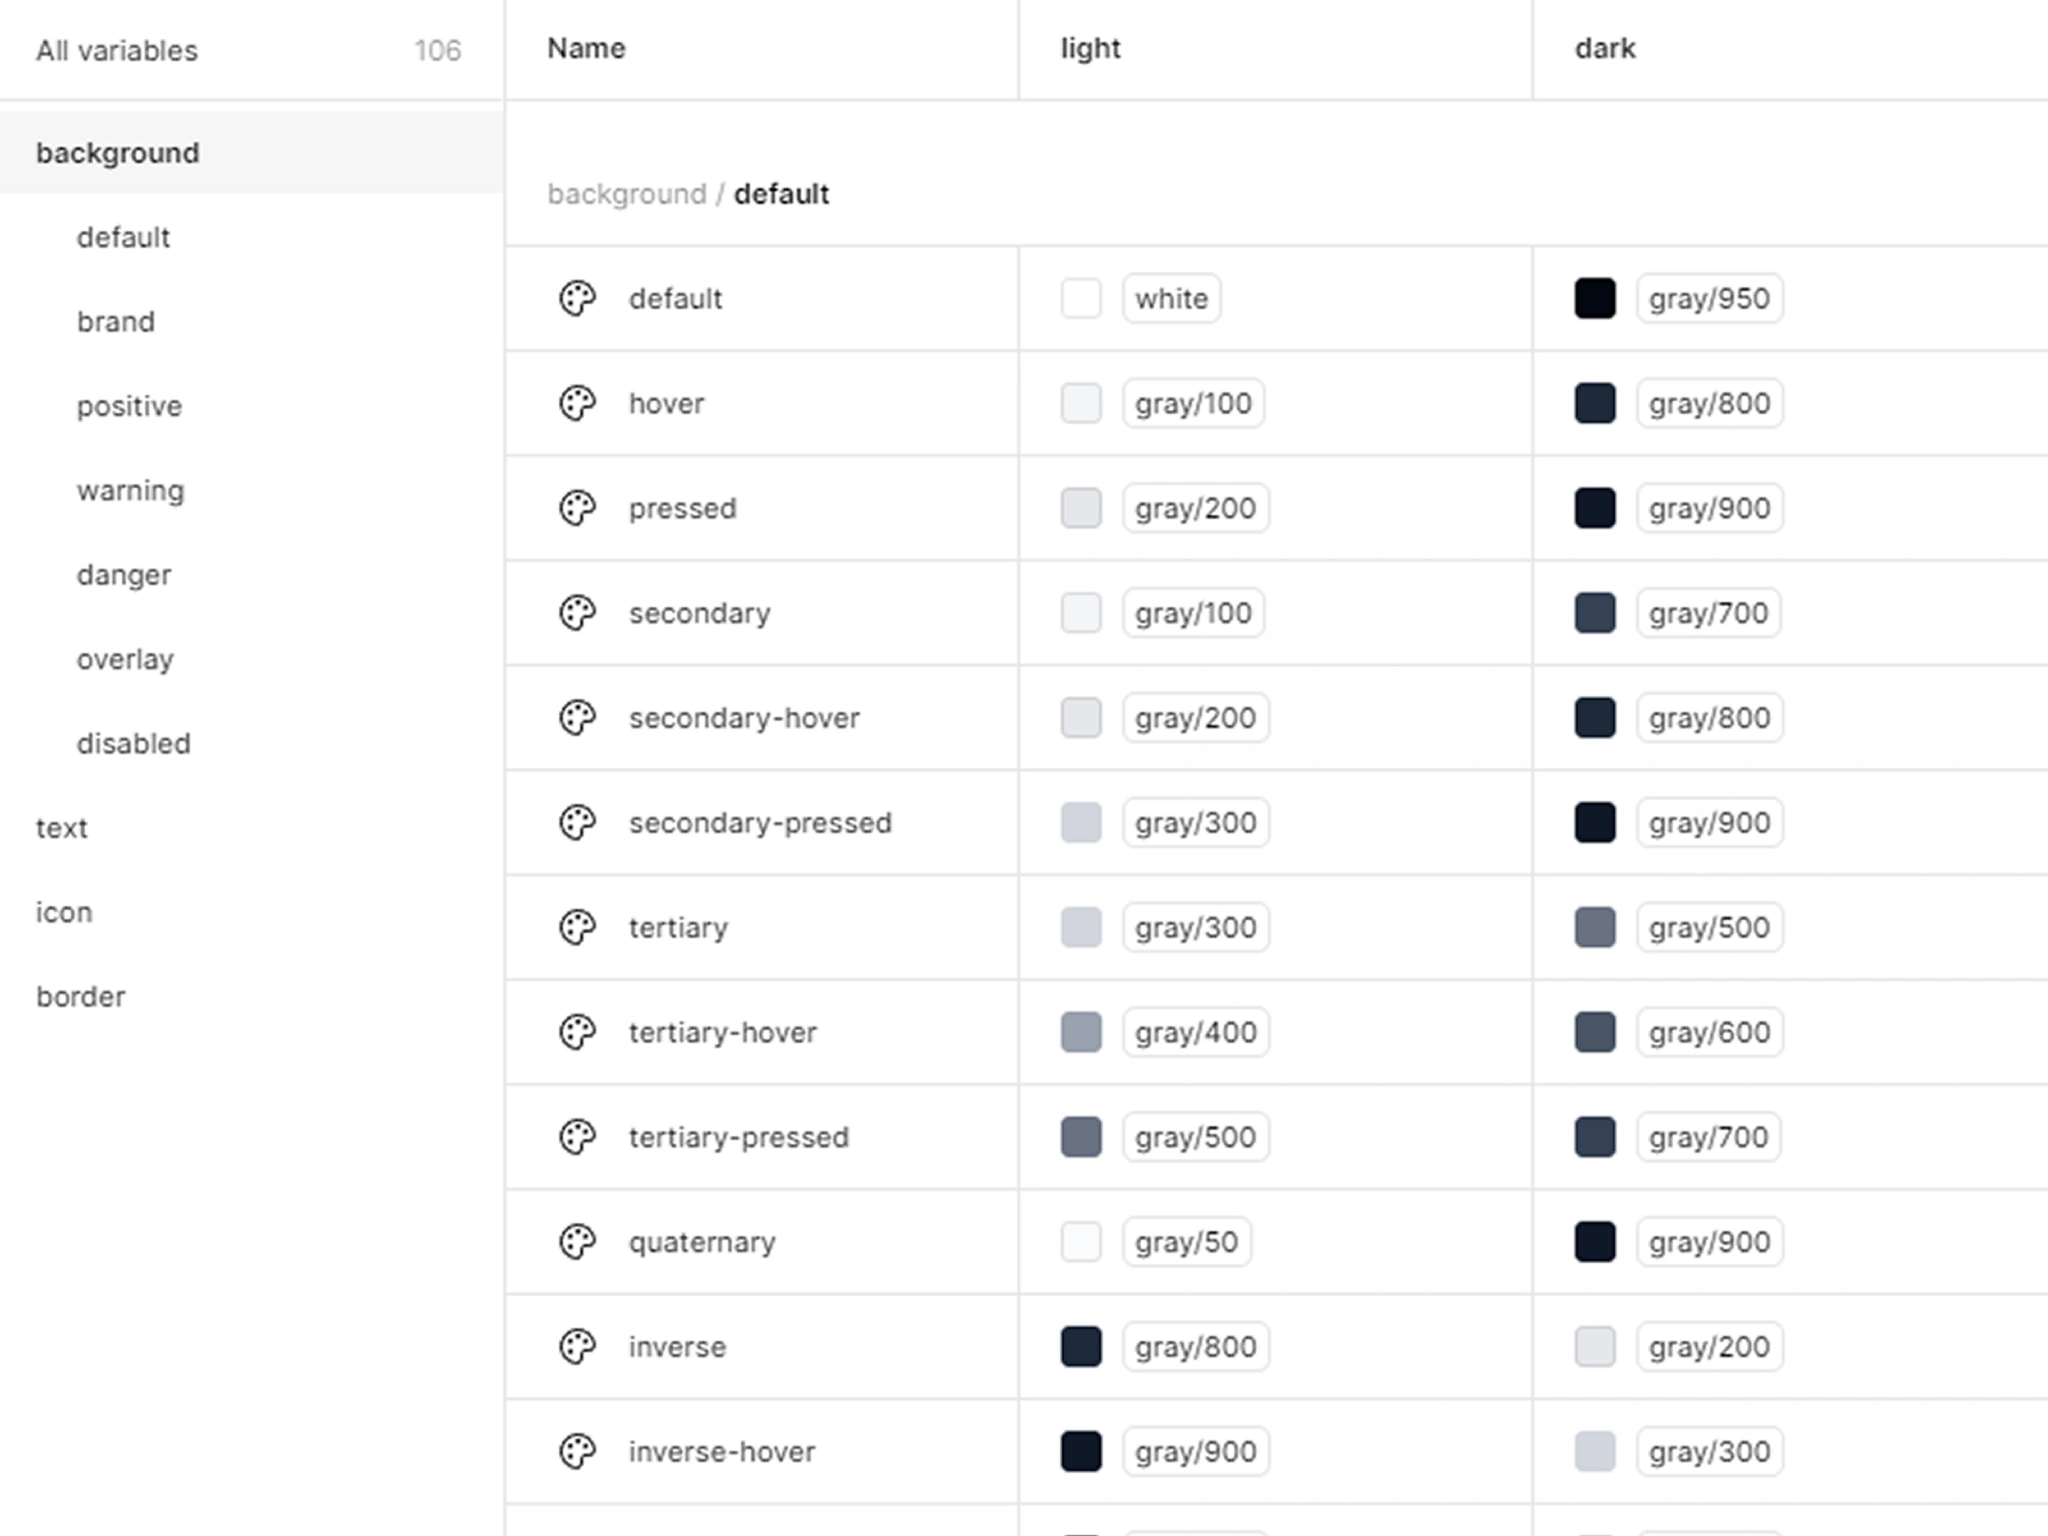Select the border category in sidebar
2048x1536 pixels.
81,996
